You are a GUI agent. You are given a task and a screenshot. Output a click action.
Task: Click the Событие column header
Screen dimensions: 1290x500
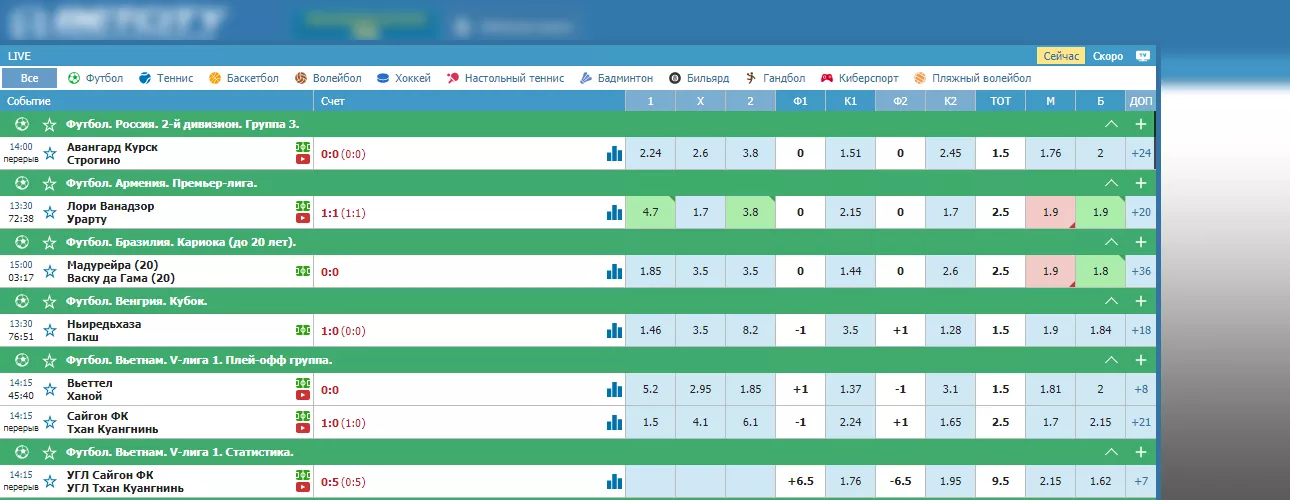(29, 101)
